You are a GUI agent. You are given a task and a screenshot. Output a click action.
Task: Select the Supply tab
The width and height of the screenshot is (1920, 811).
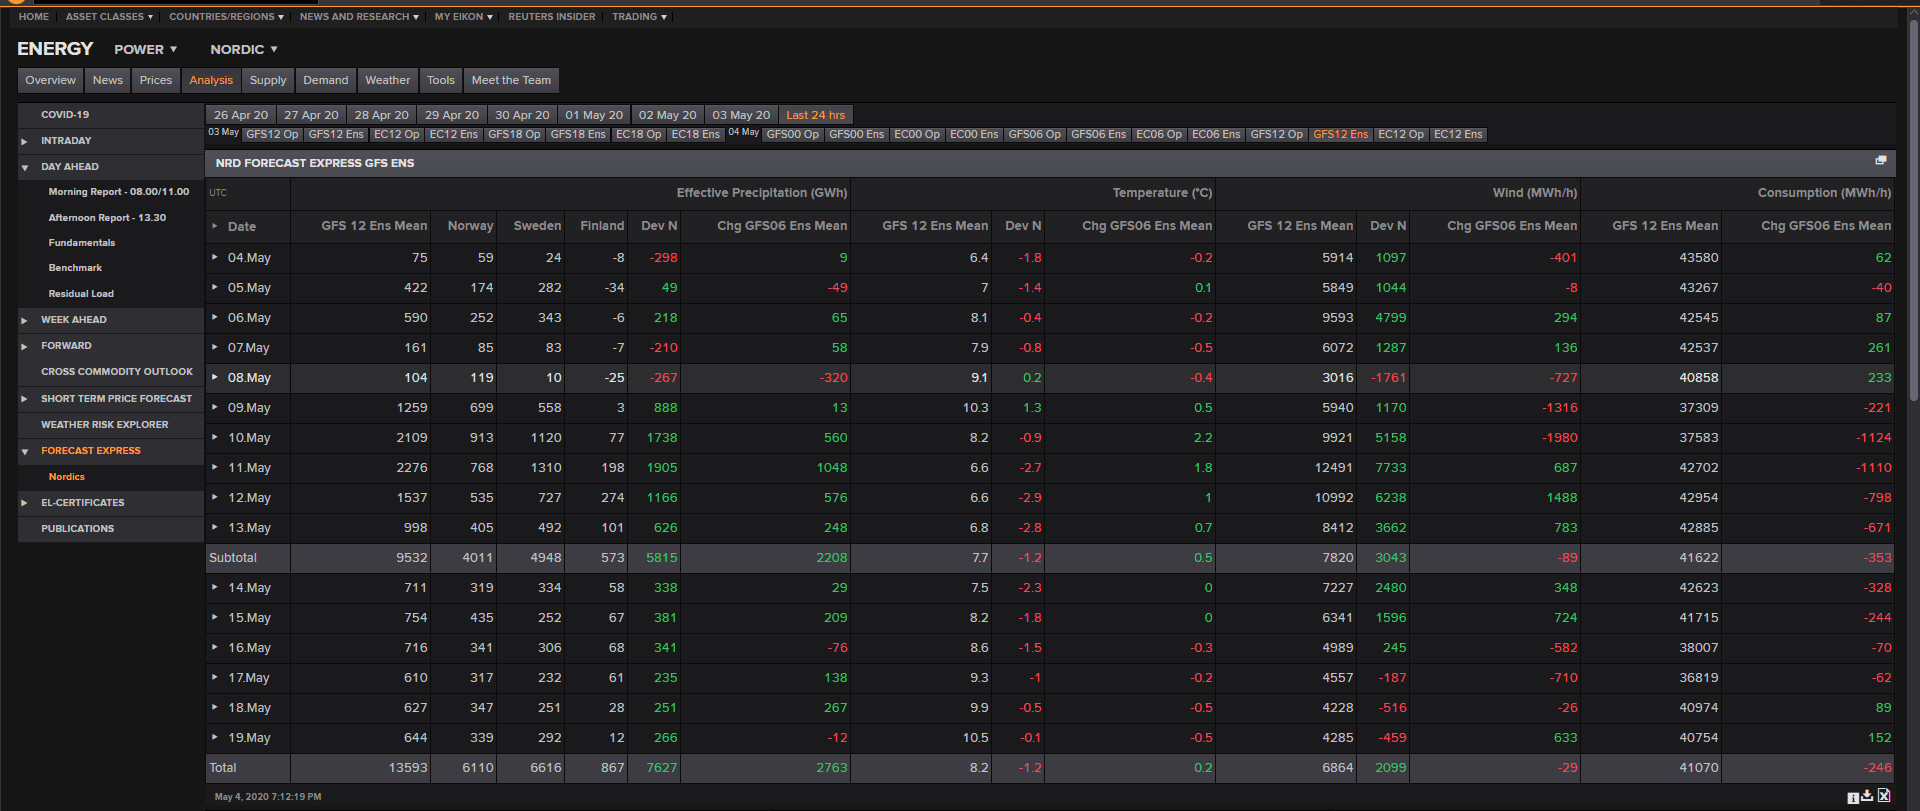(267, 80)
